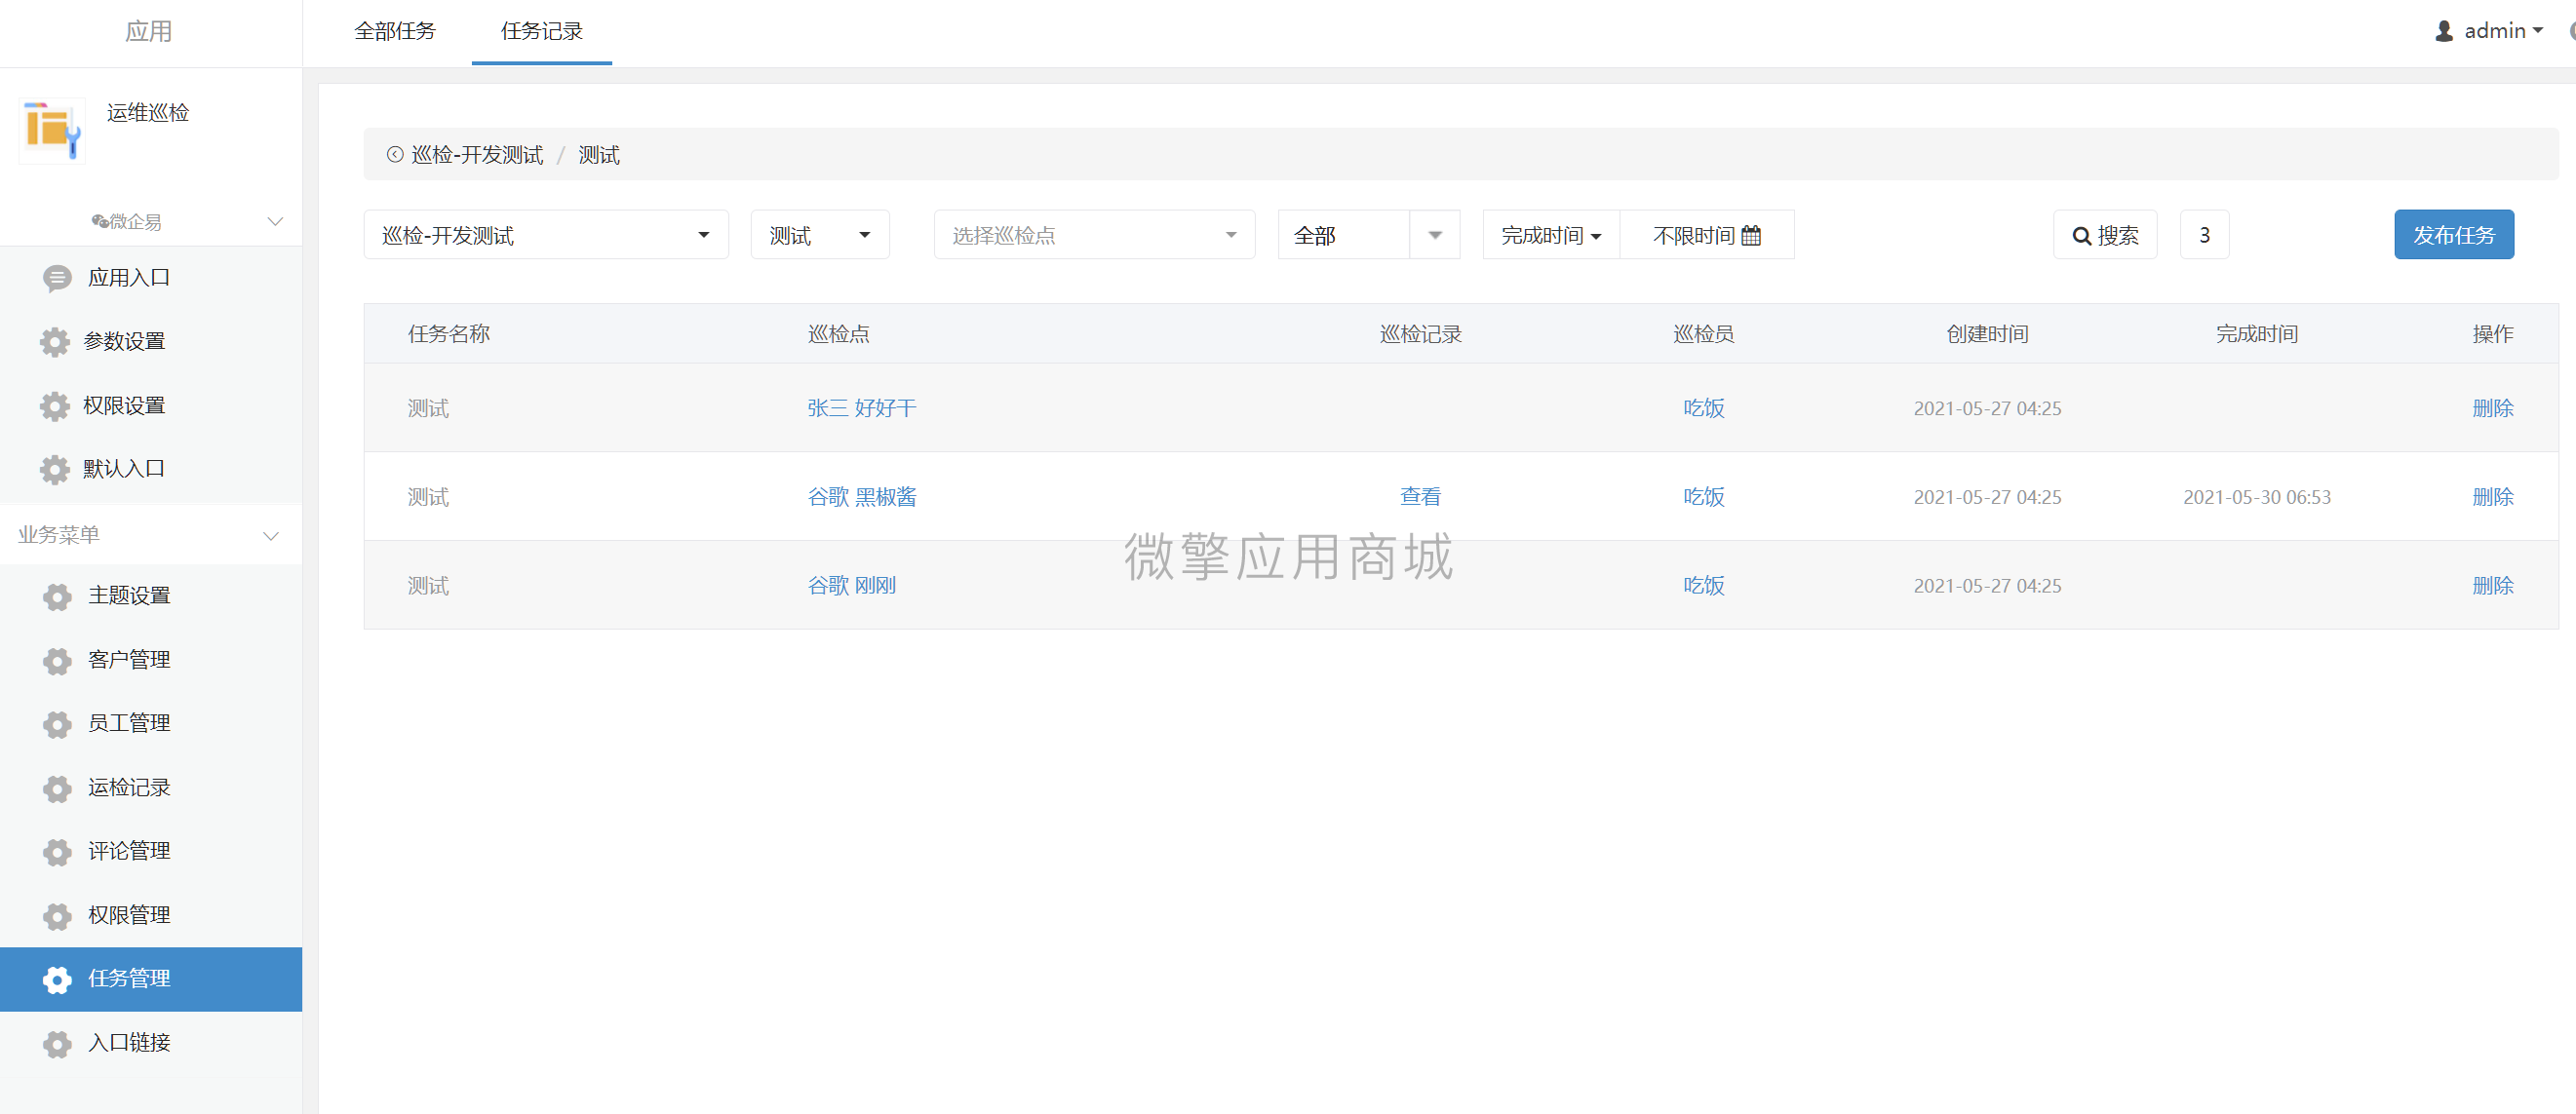This screenshot has width=2576, height=1114.
Task: Click the admin user avatar icon
Action: 2444,31
